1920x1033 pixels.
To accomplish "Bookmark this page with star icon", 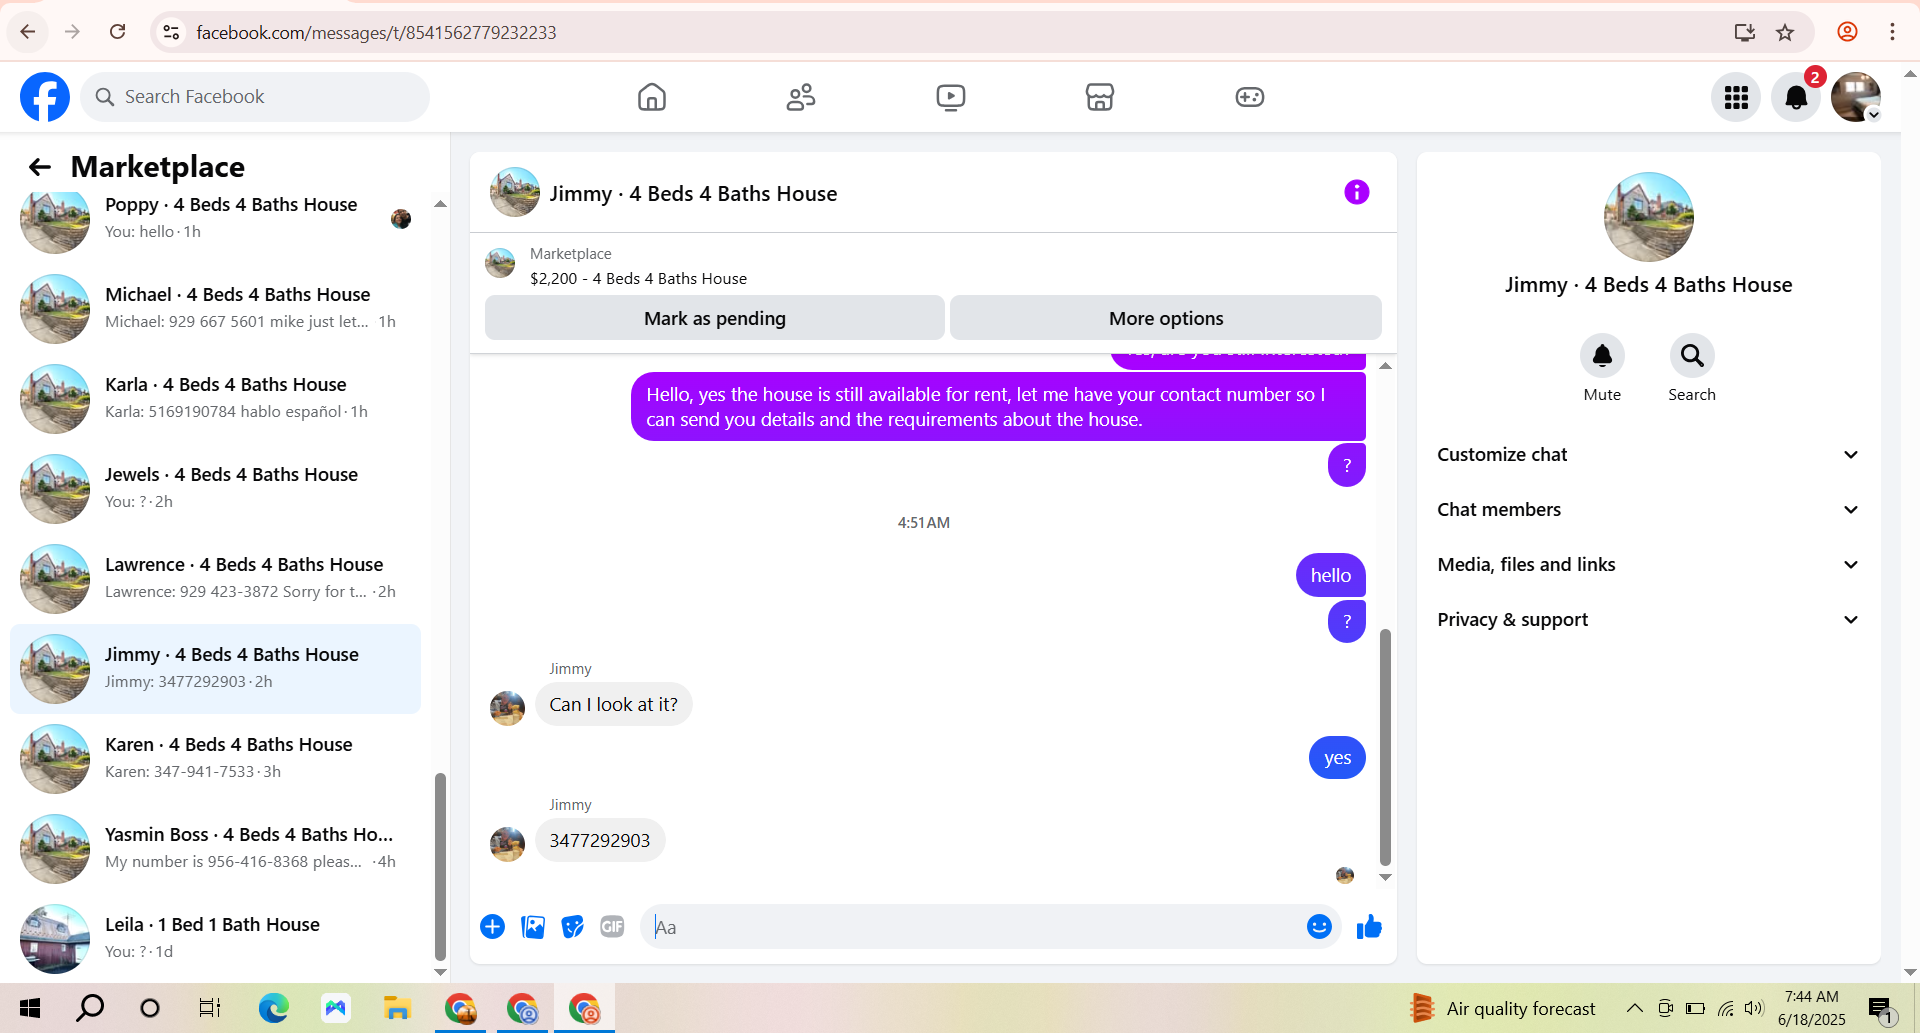I will click(1785, 32).
